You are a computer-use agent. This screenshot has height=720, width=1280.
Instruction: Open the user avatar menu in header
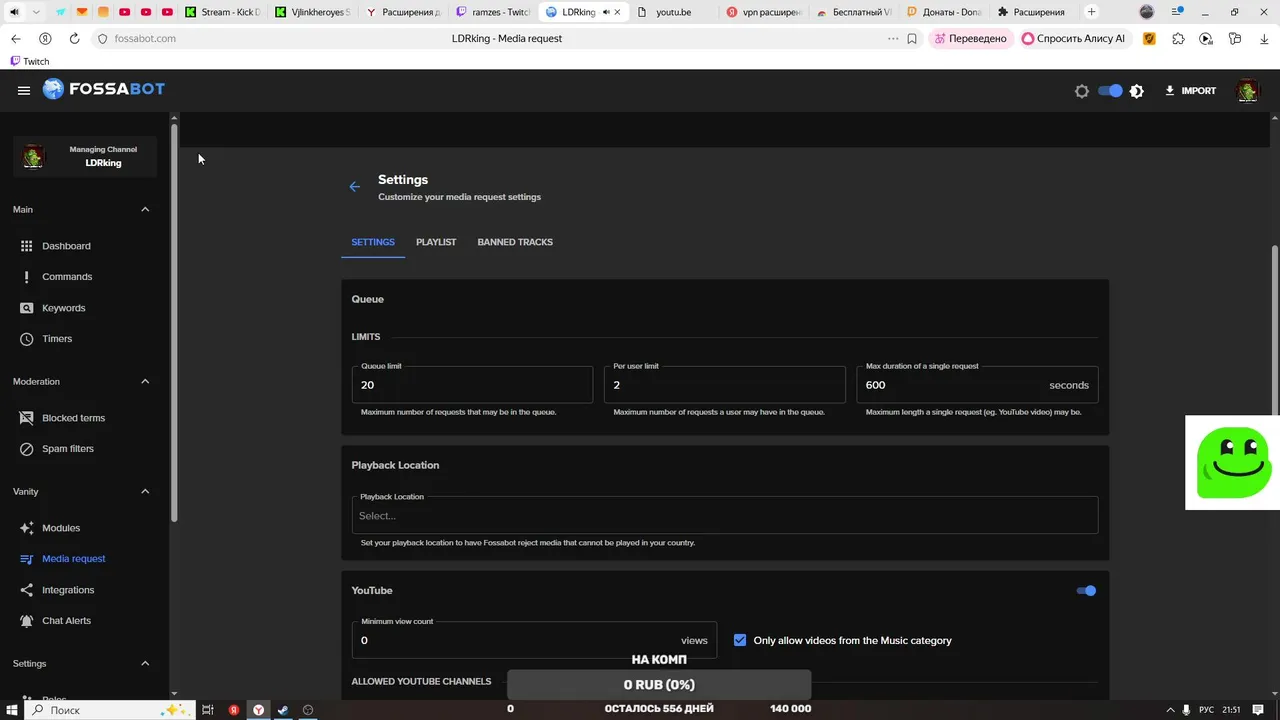pyautogui.click(x=1248, y=91)
